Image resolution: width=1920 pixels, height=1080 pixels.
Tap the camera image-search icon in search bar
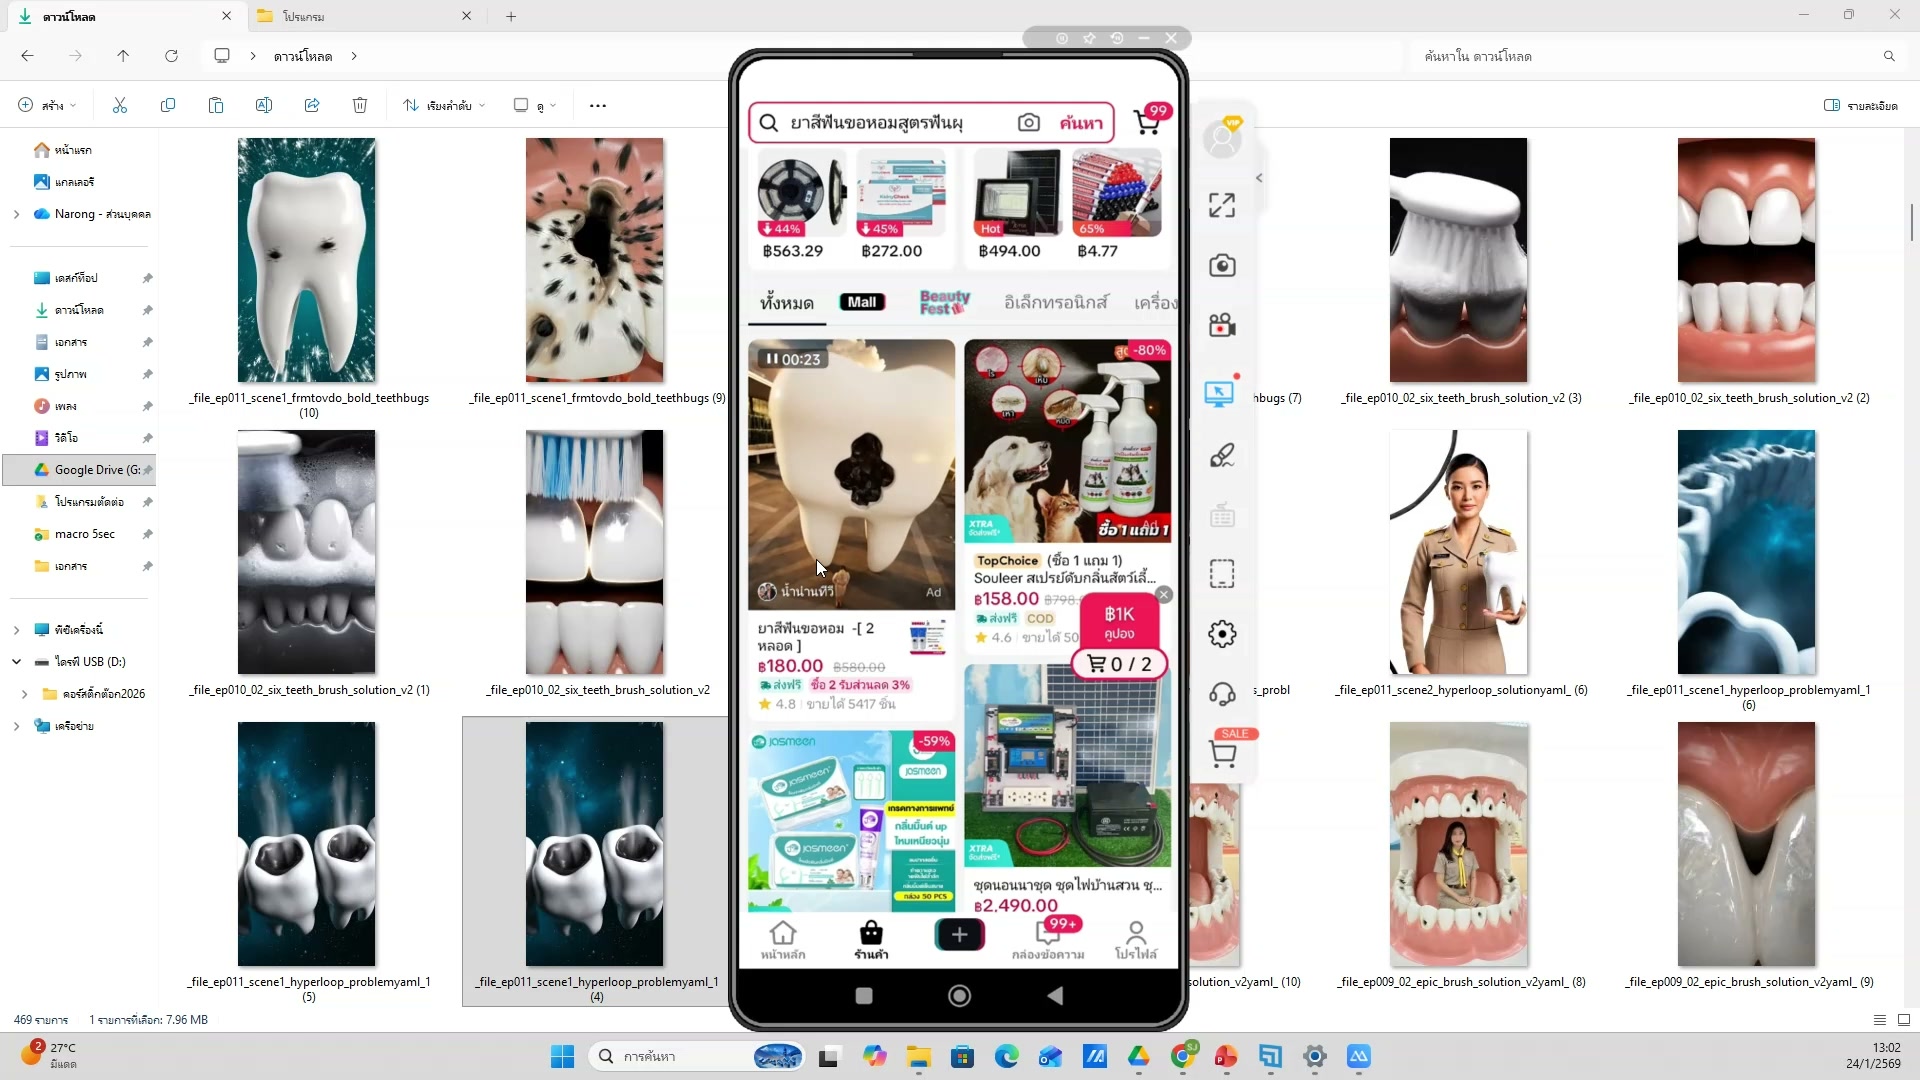pyautogui.click(x=1028, y=122)
